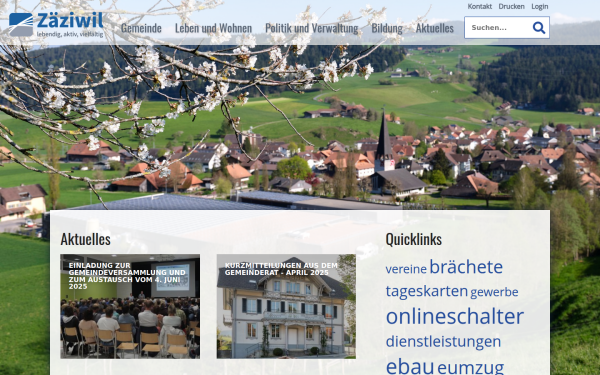Click the Login link

click(540, 7)
